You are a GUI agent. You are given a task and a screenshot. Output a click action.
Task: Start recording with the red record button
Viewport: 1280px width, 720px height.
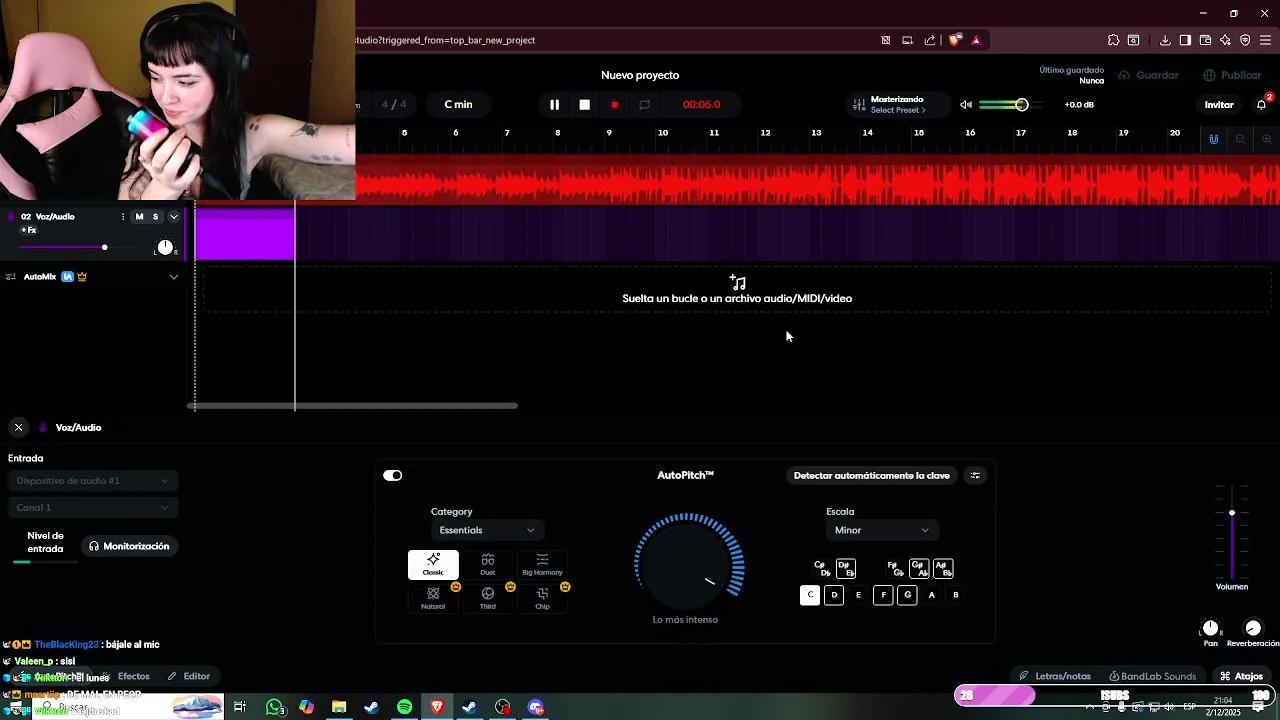(x=615, y=105)
